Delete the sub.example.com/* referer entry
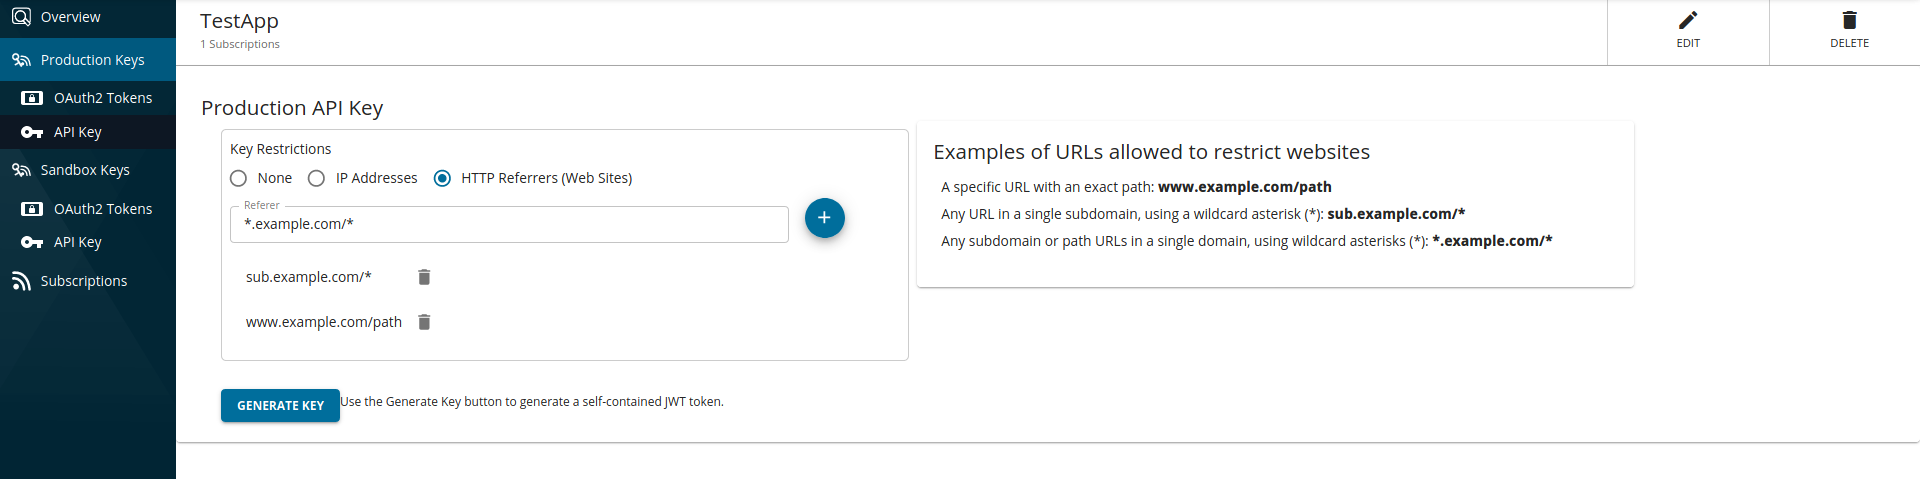 point(424,277)
